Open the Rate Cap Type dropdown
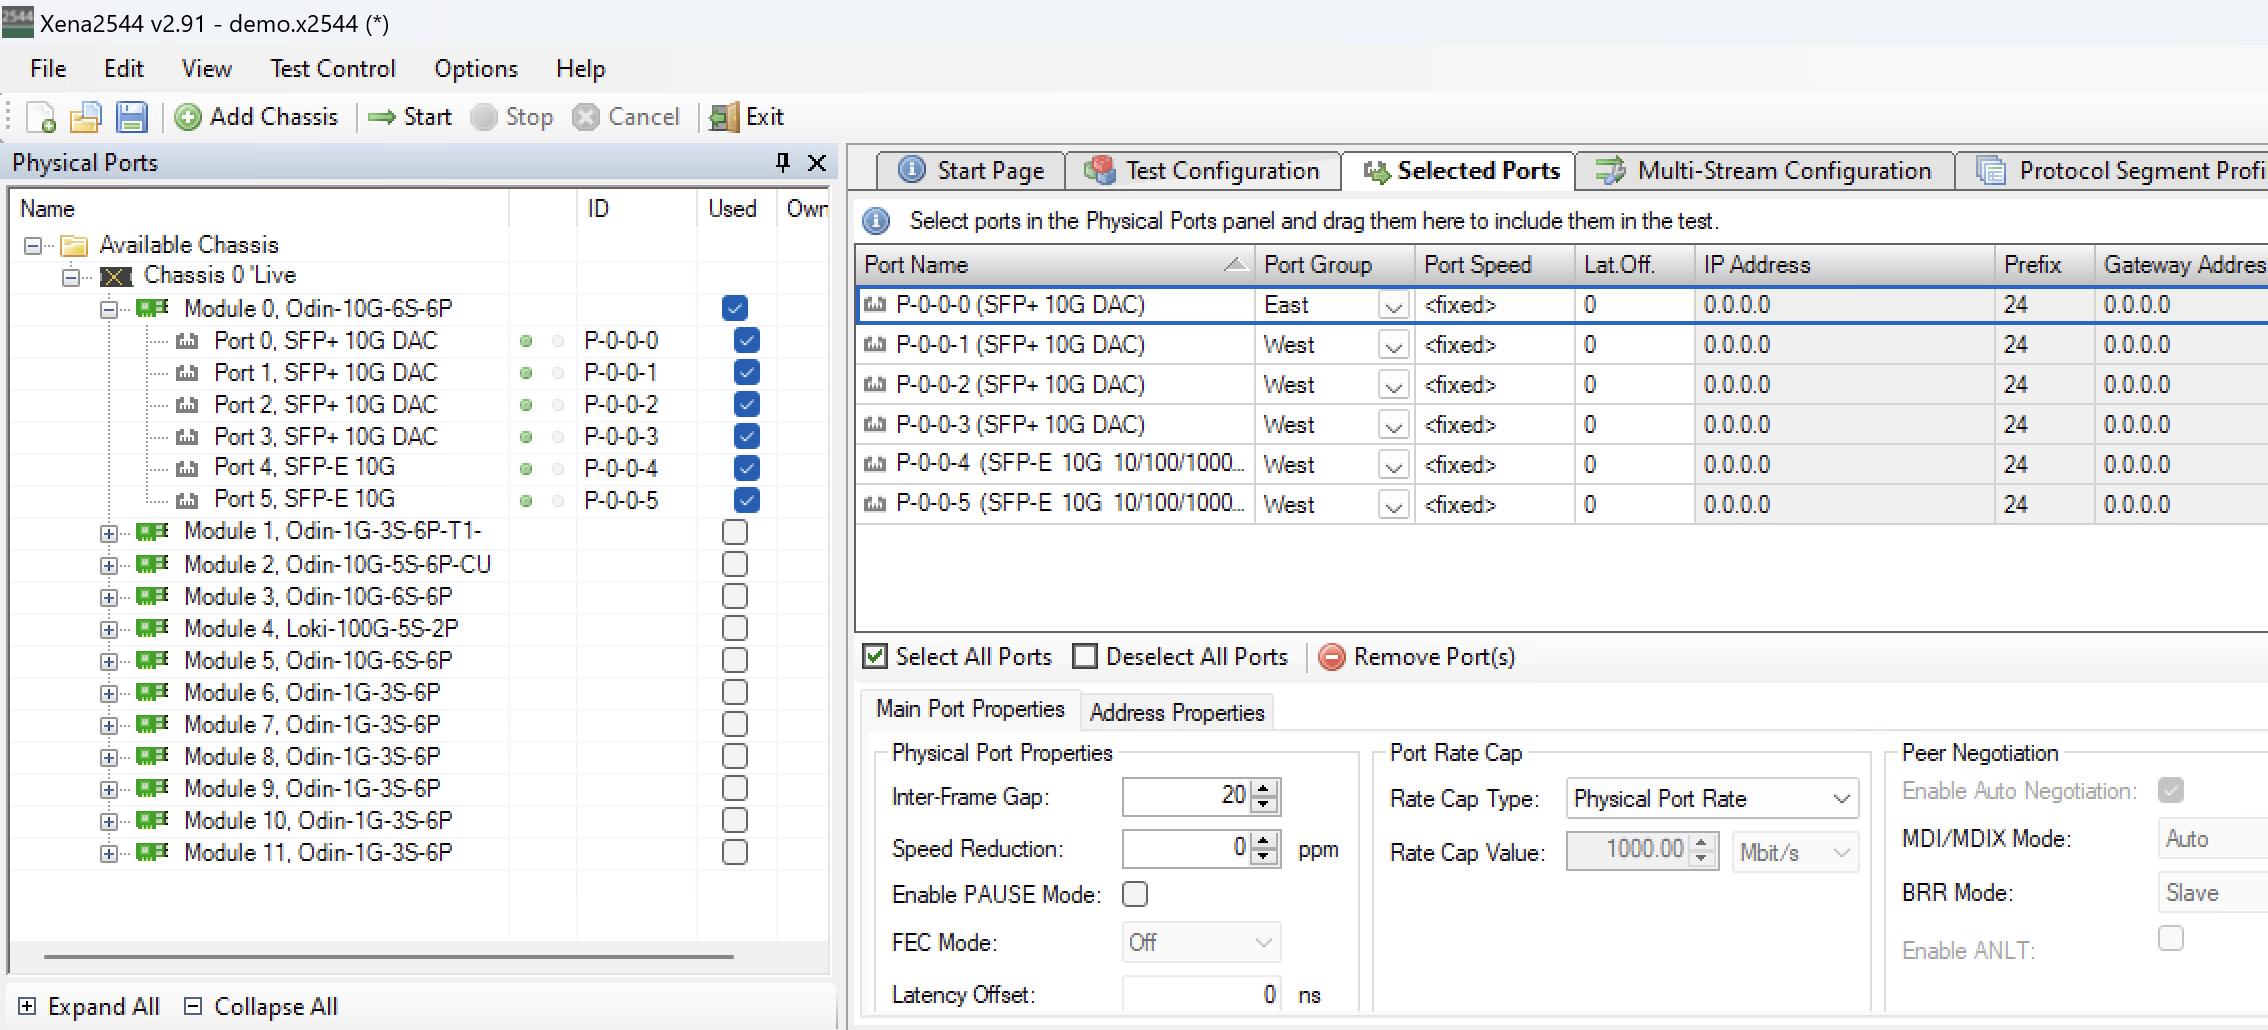The width and height of the screenshot is (2268, 1030). 1712,798
